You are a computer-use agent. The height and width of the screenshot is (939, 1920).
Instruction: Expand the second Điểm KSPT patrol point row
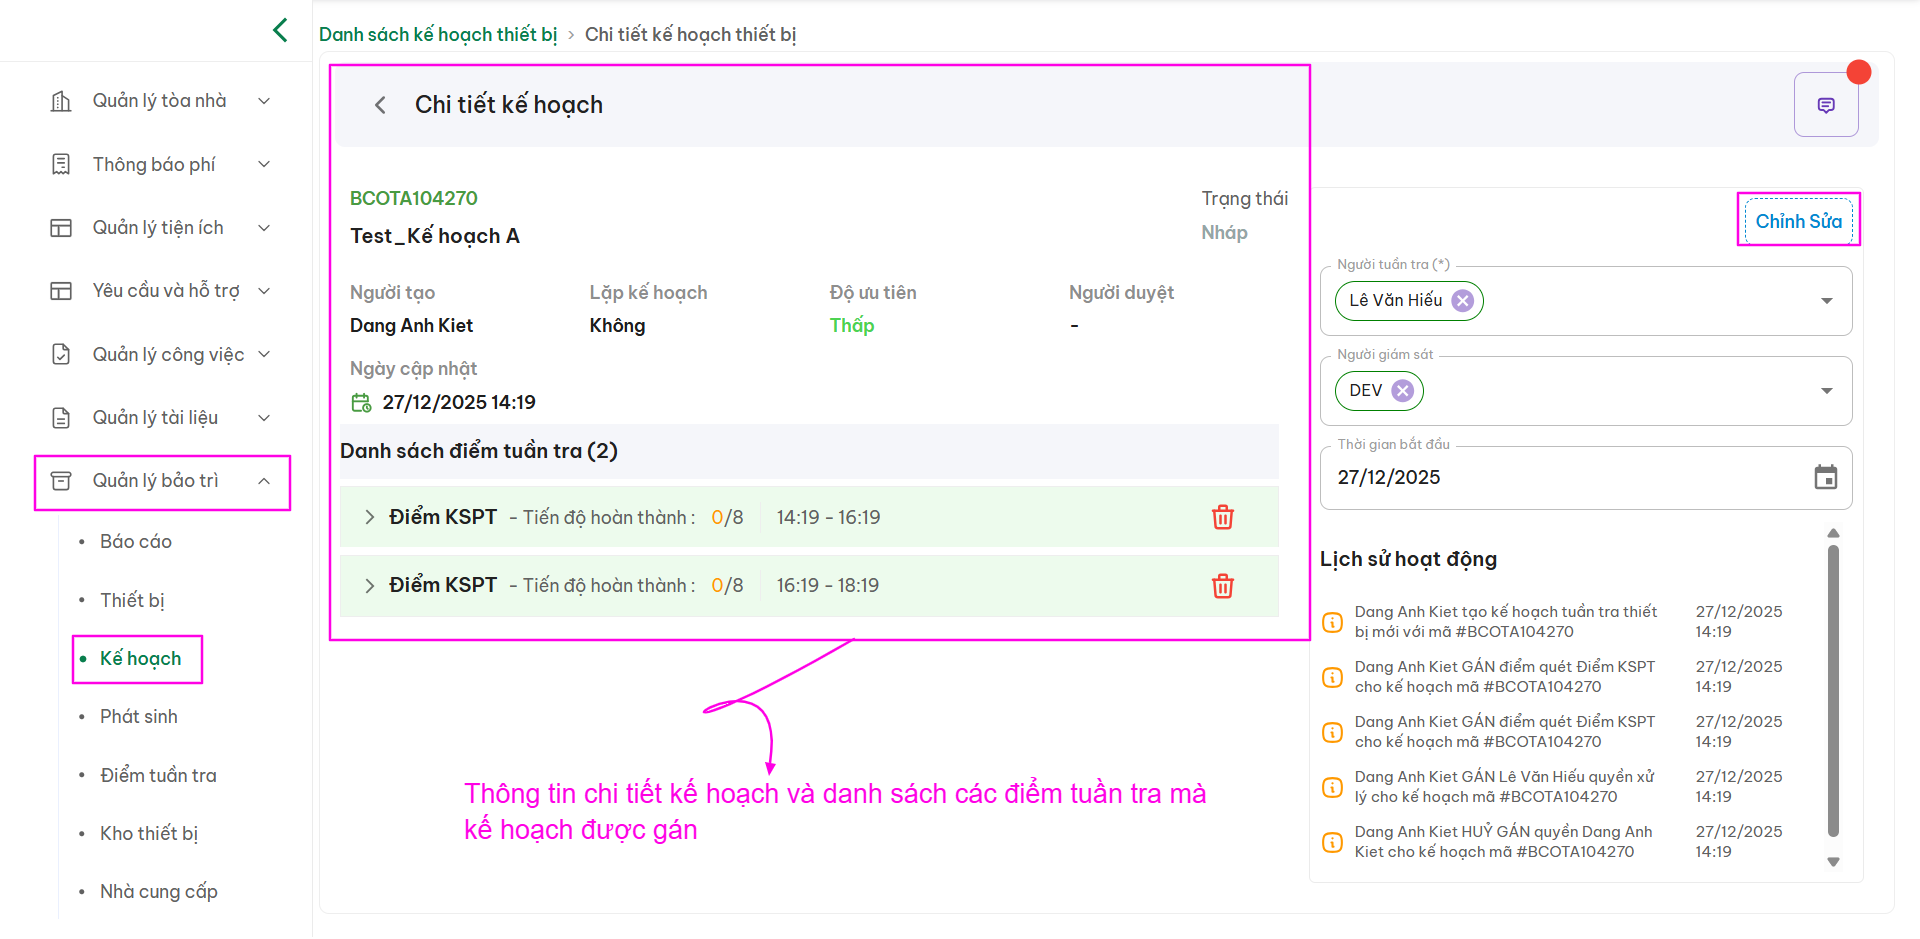pyautogui.click(x=369, y=586)
